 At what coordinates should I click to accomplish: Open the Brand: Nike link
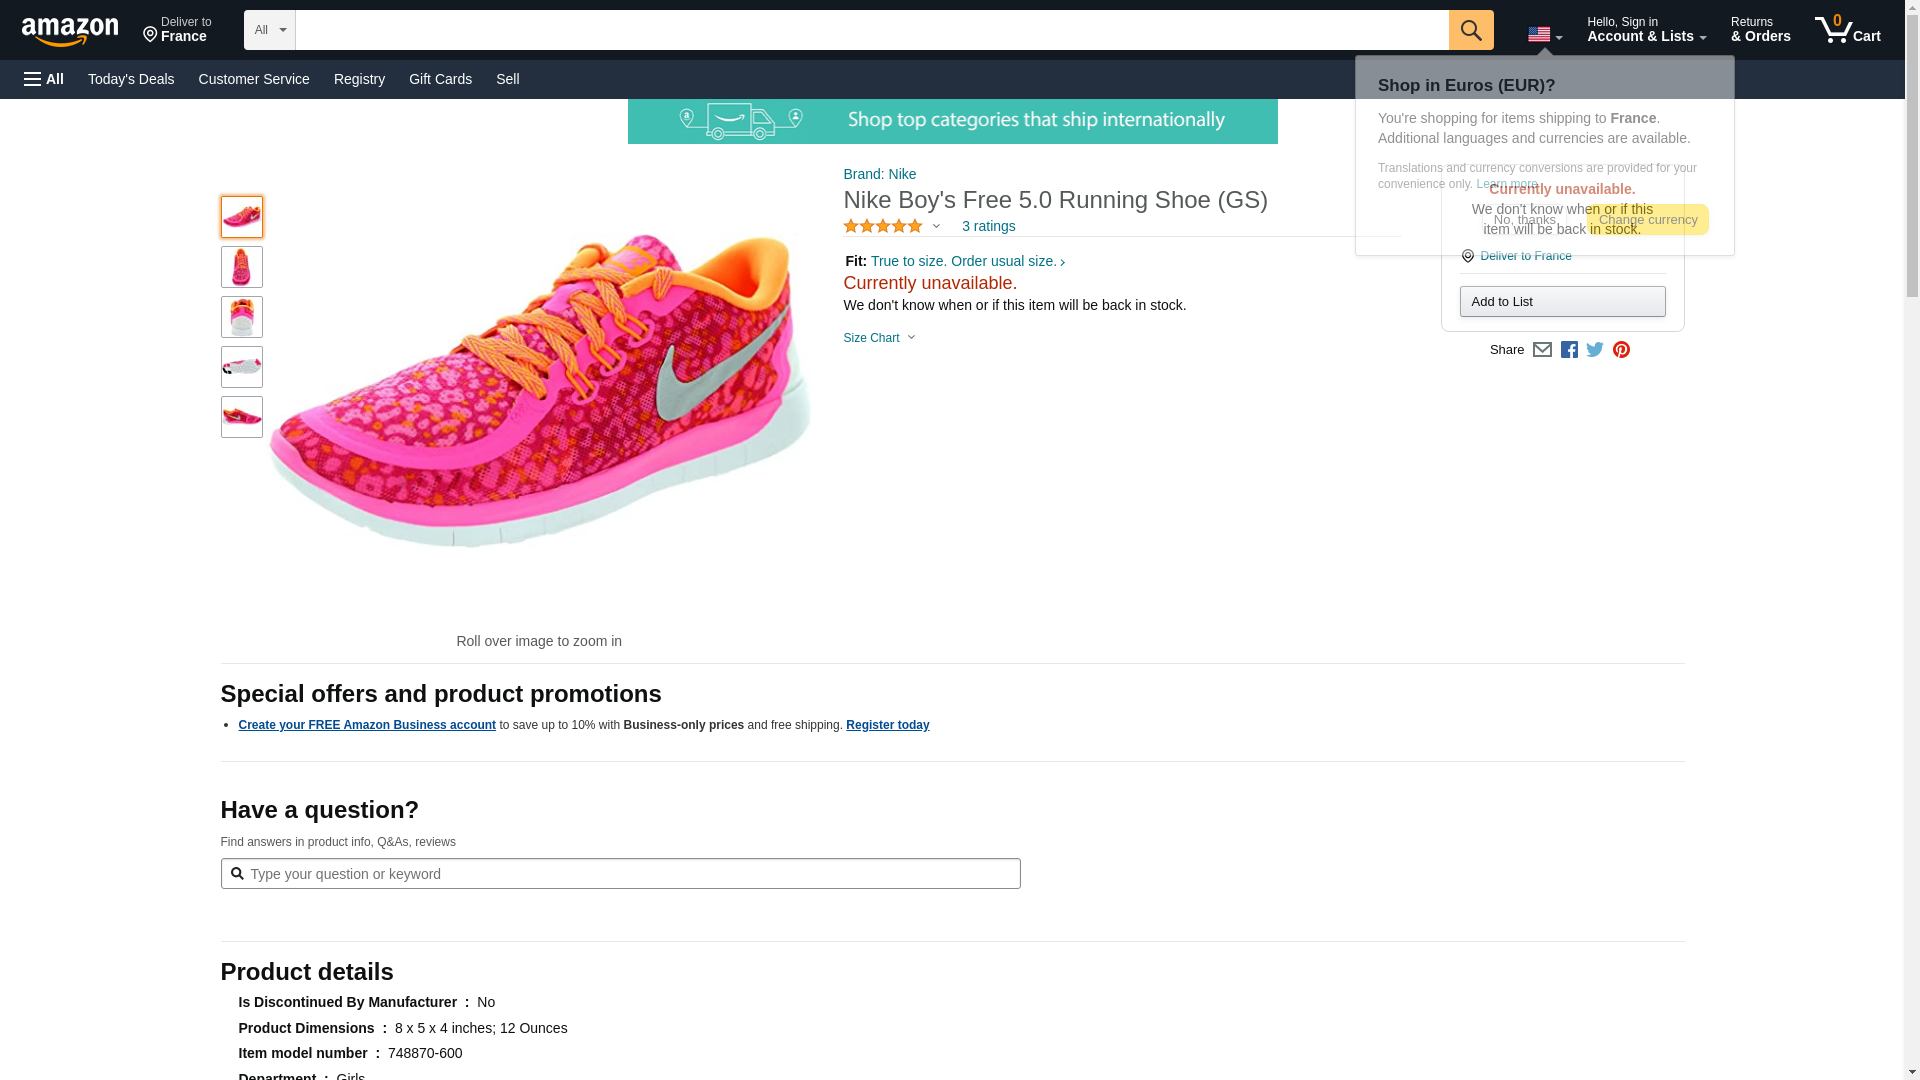(x=880, y=174)
